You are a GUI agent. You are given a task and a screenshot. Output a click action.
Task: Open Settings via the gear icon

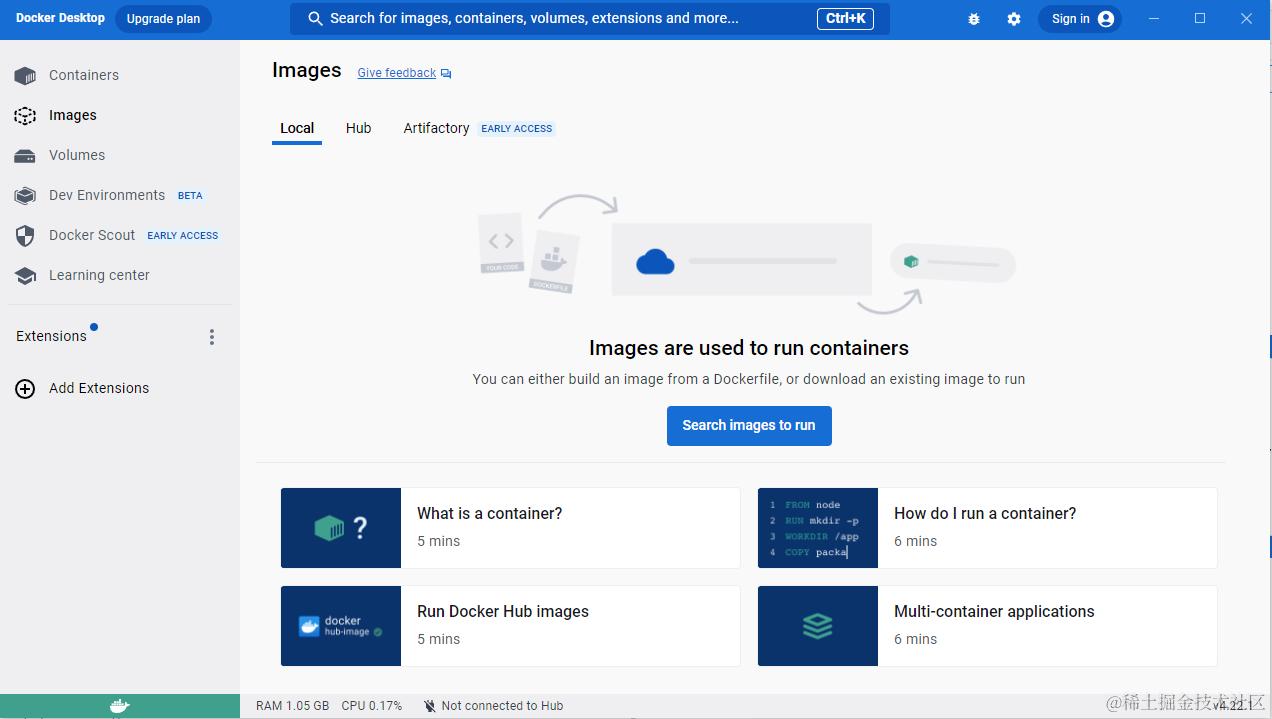point(1014,19)
